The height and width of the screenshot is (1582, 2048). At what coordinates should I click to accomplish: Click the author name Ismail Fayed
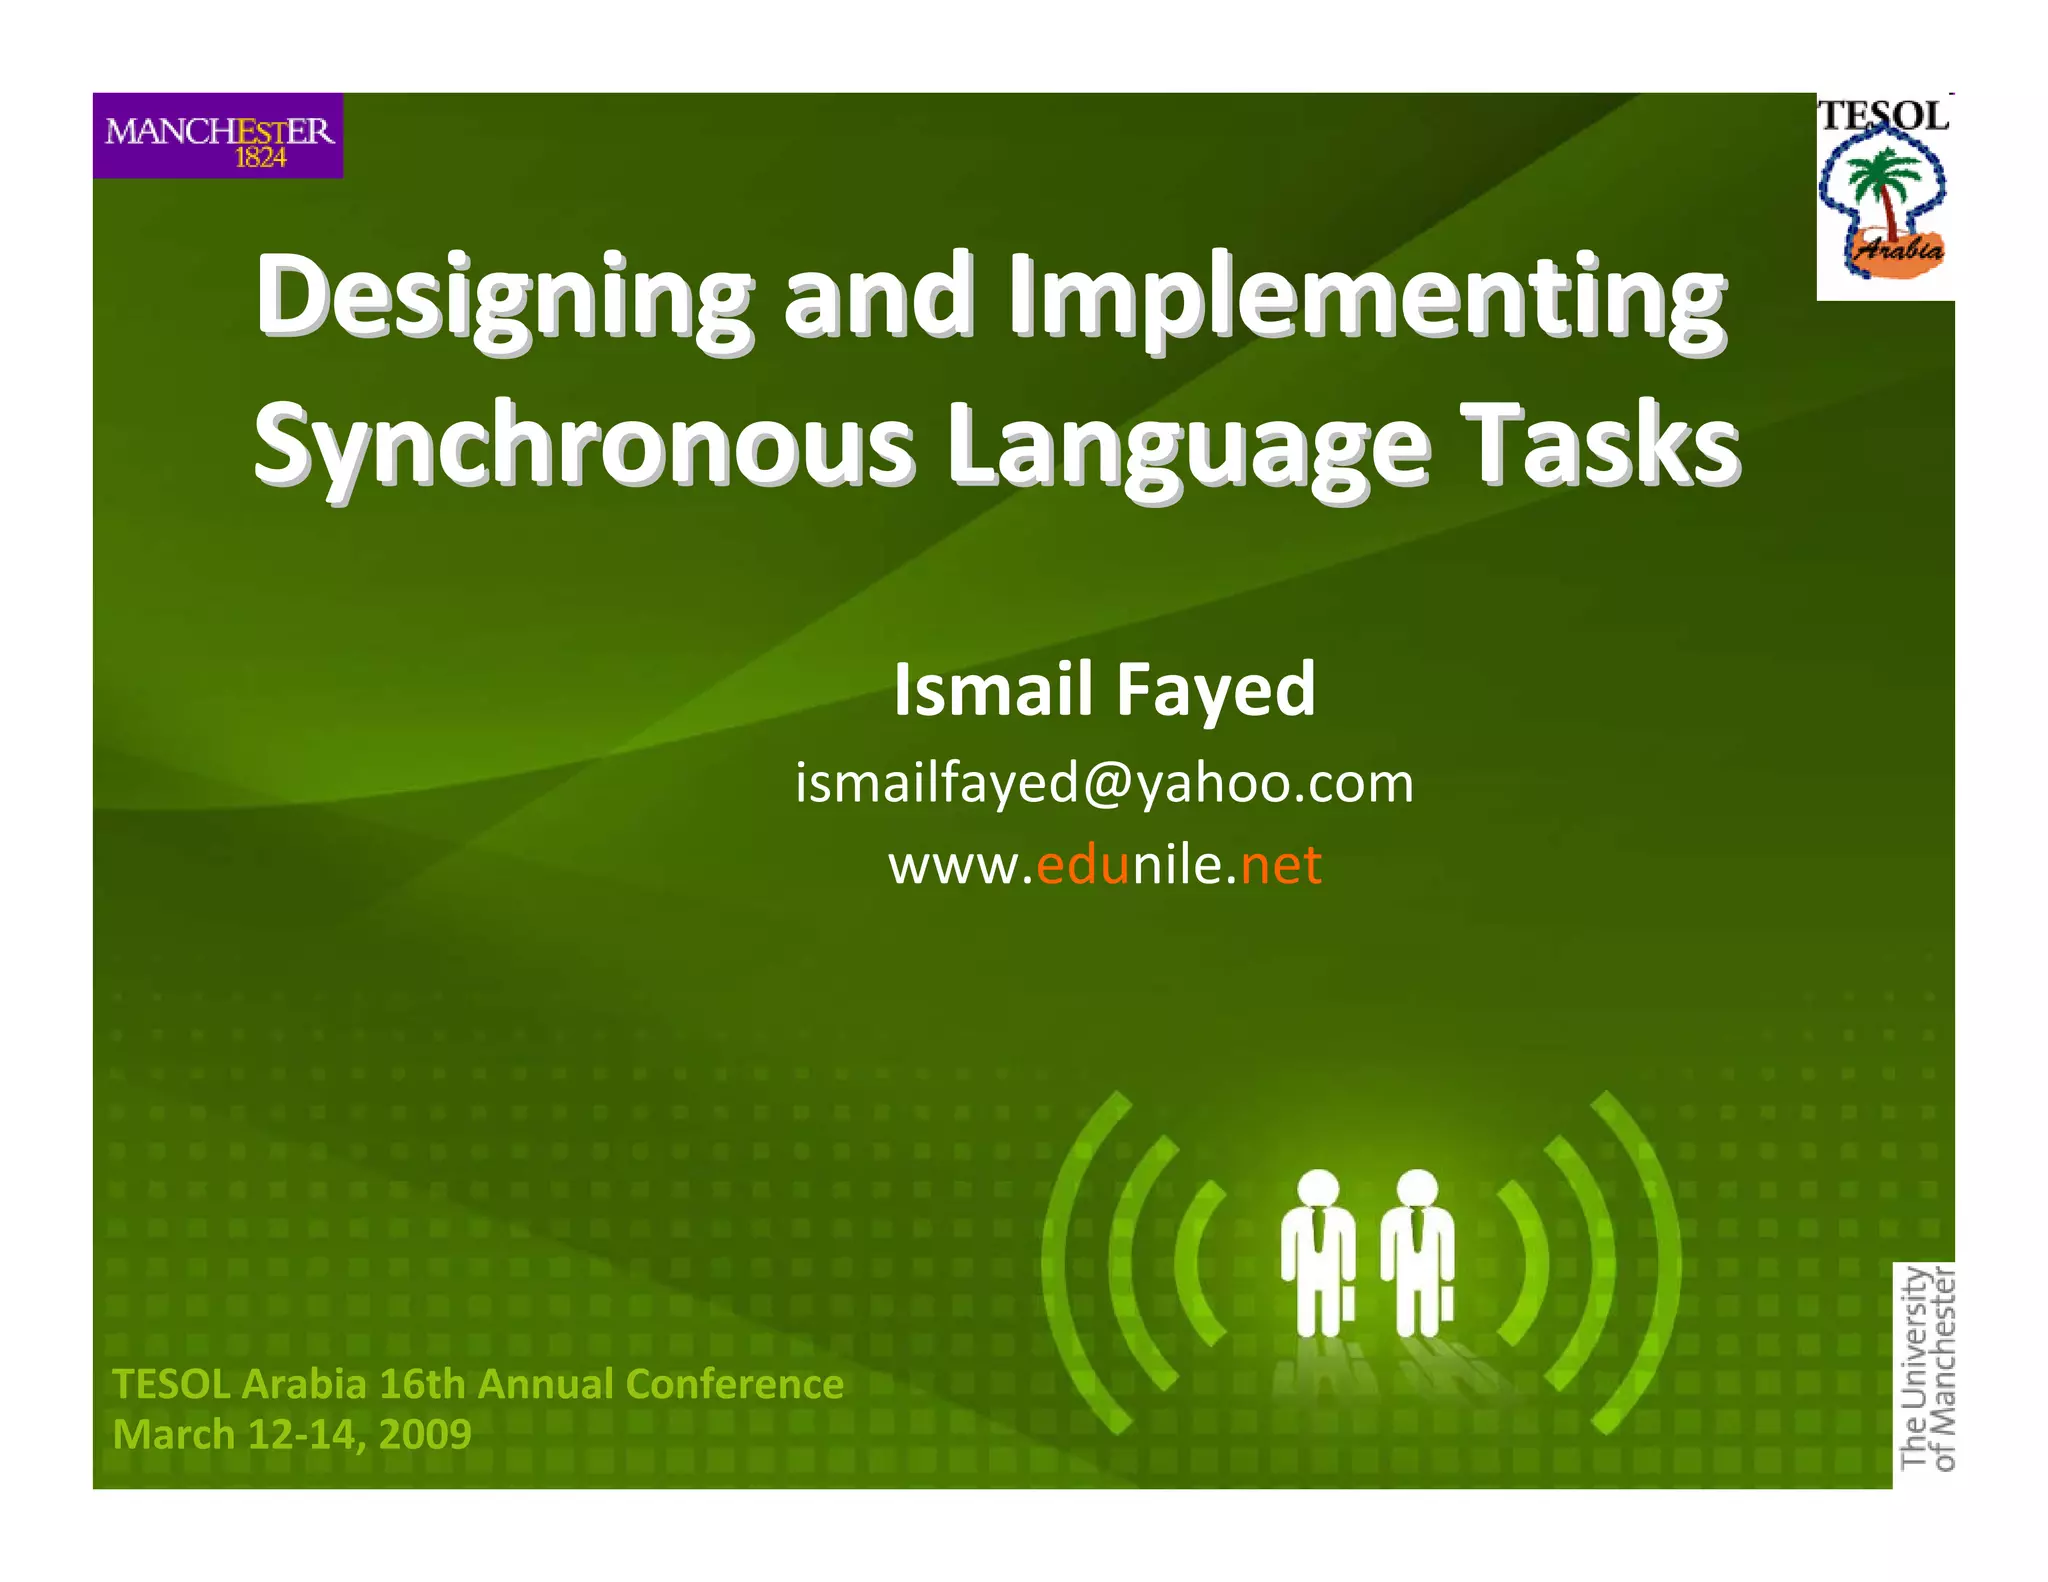[x=1104, y=690]
